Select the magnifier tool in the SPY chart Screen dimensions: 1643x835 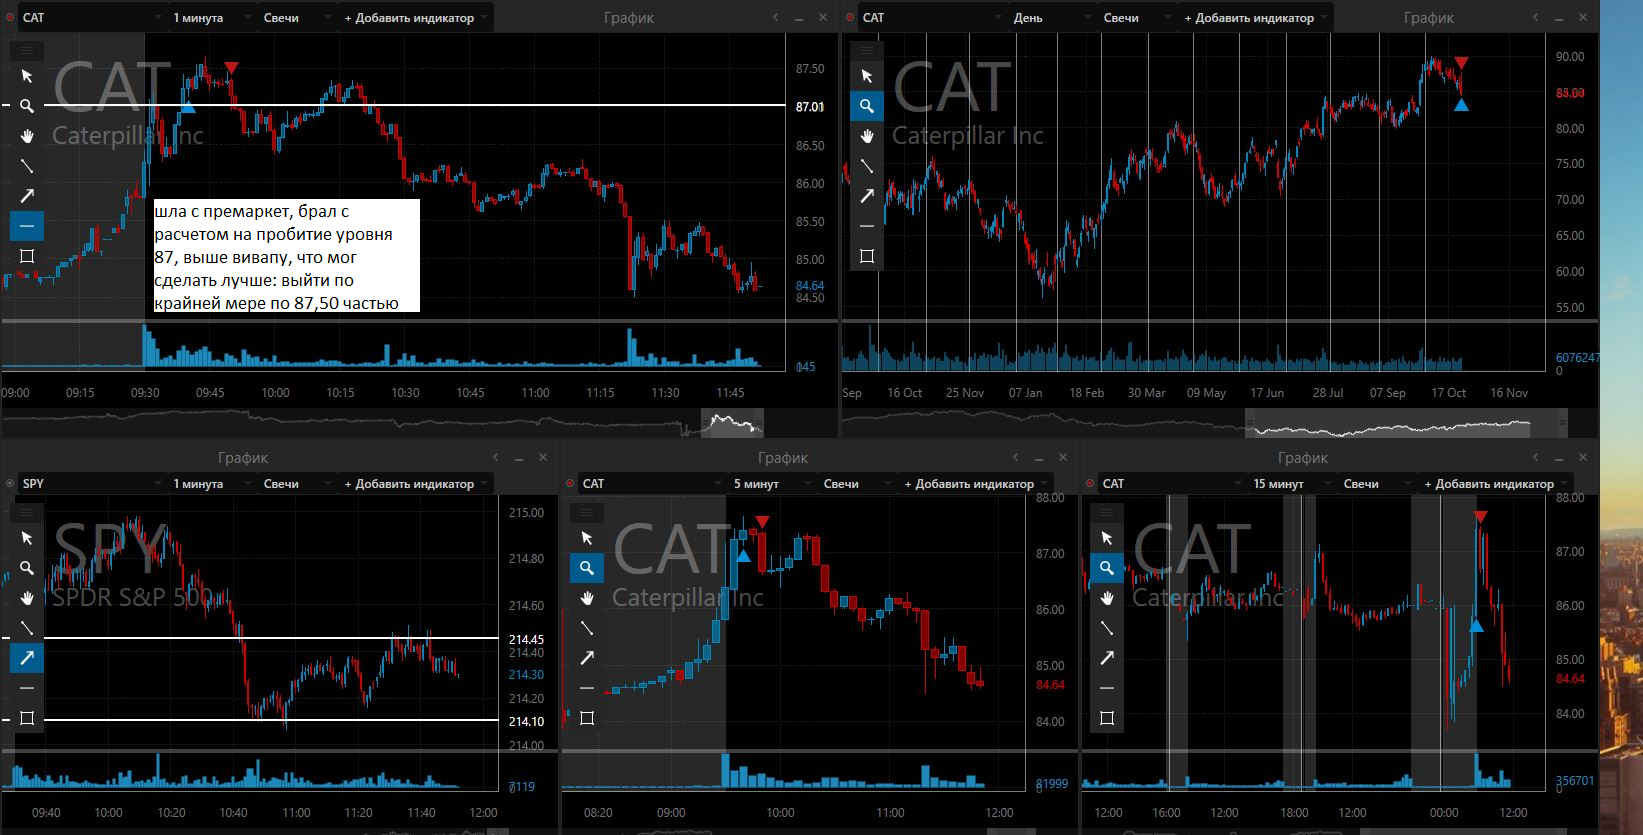tap(27, 568)
